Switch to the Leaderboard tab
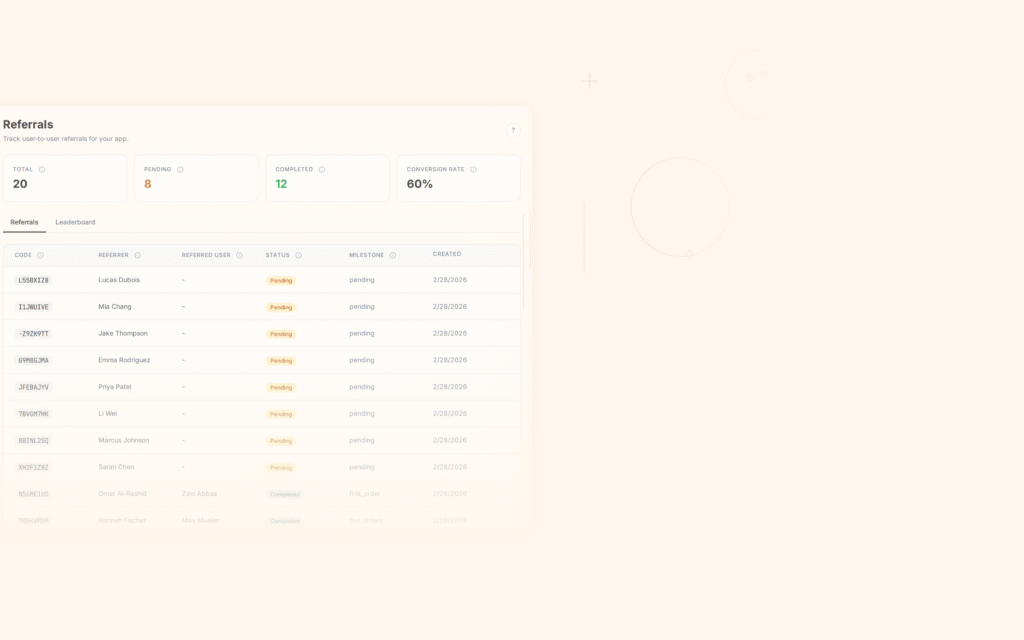1024x640 pixels. click(75, 222)
